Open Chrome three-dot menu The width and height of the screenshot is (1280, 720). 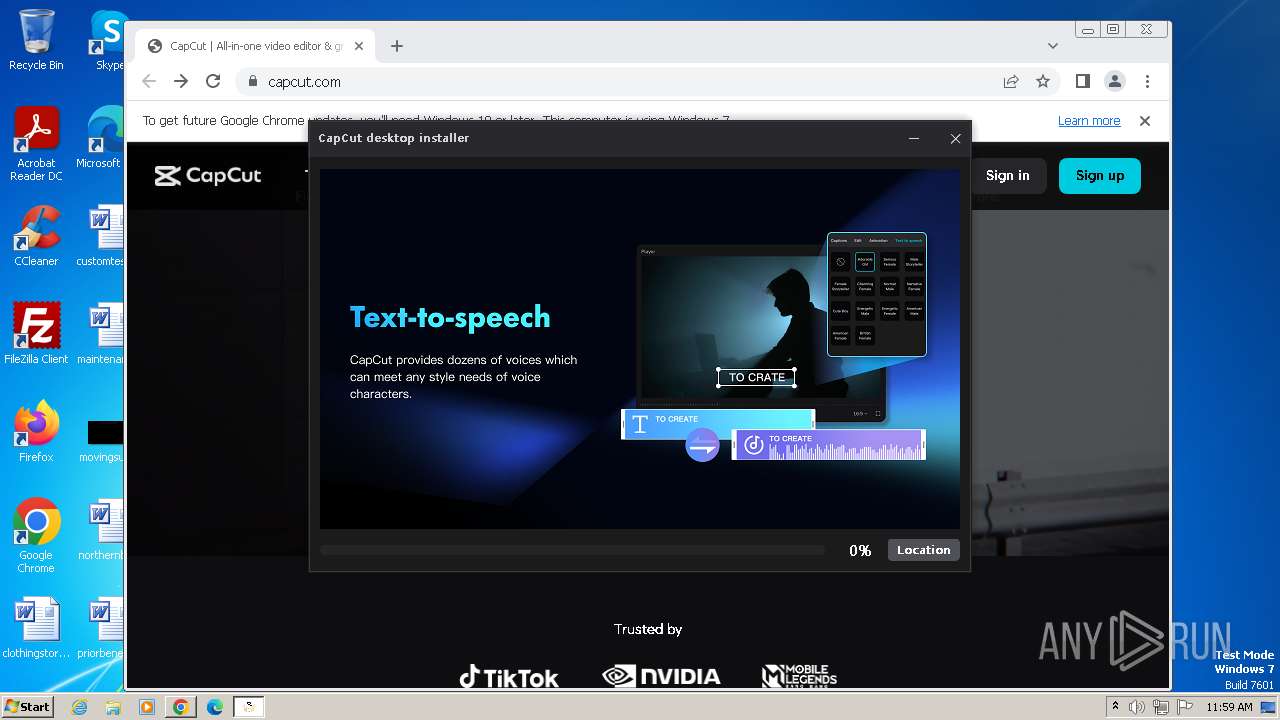coord(1147,82)
